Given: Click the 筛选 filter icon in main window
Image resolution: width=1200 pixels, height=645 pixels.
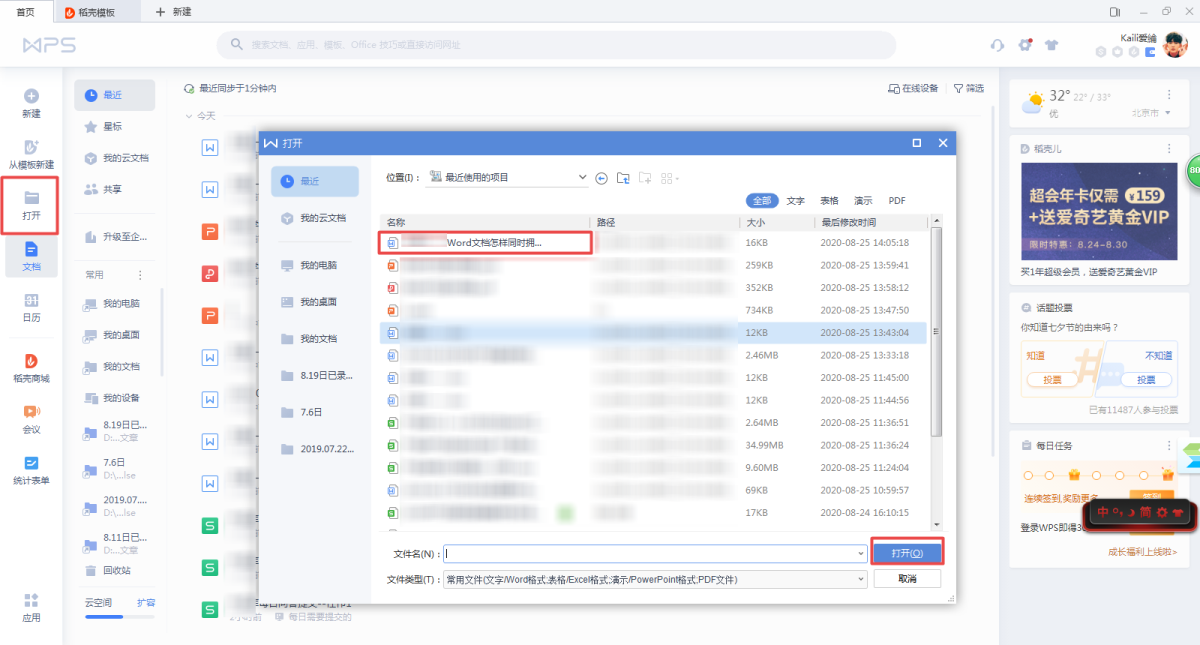Looking at the screenshot, I should 958,88.
